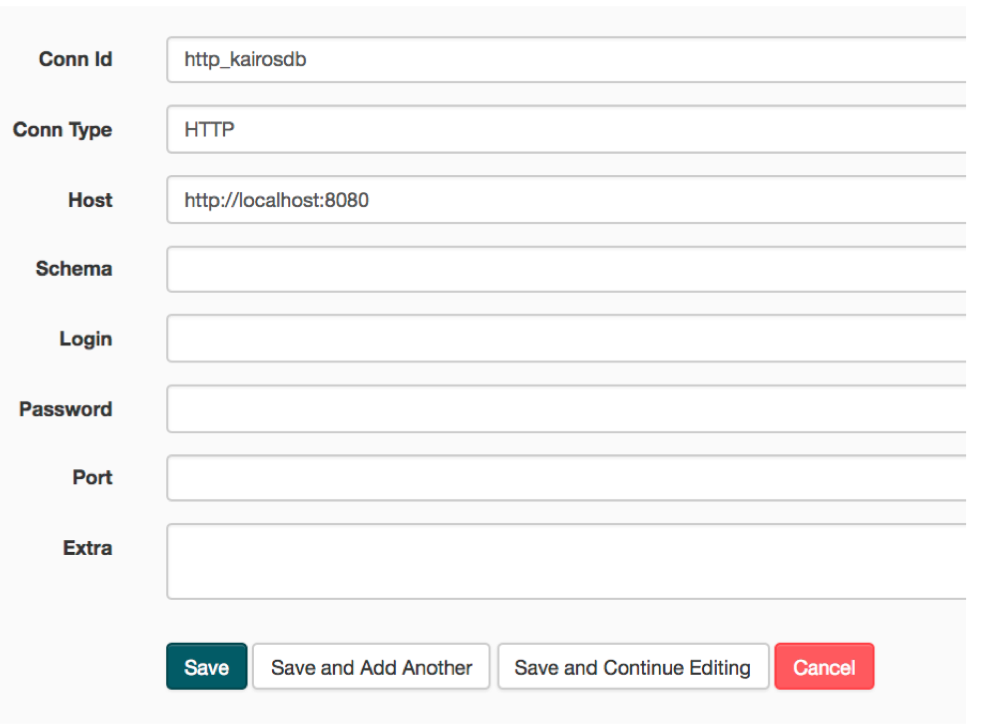This screenshot has height=725, width=992.
Task: Click the Conn Type label
Action: click(62, 130)
